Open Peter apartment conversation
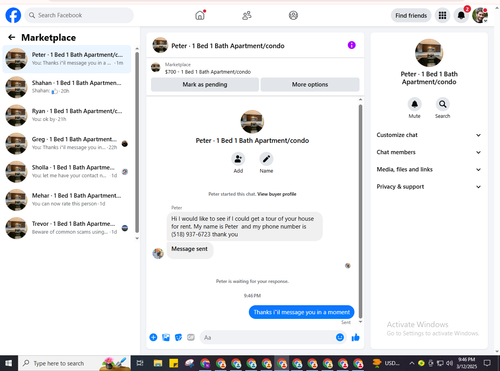Viewport: 500px width, 371px height. [x=67, y=59]
